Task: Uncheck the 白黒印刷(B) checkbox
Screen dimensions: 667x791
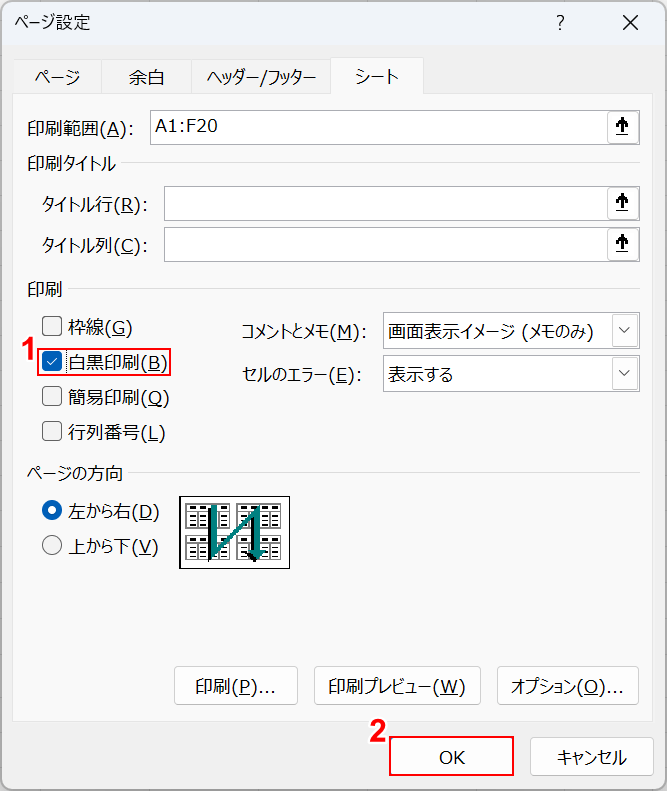Action: pyautogui.click(x=52, y=362)
